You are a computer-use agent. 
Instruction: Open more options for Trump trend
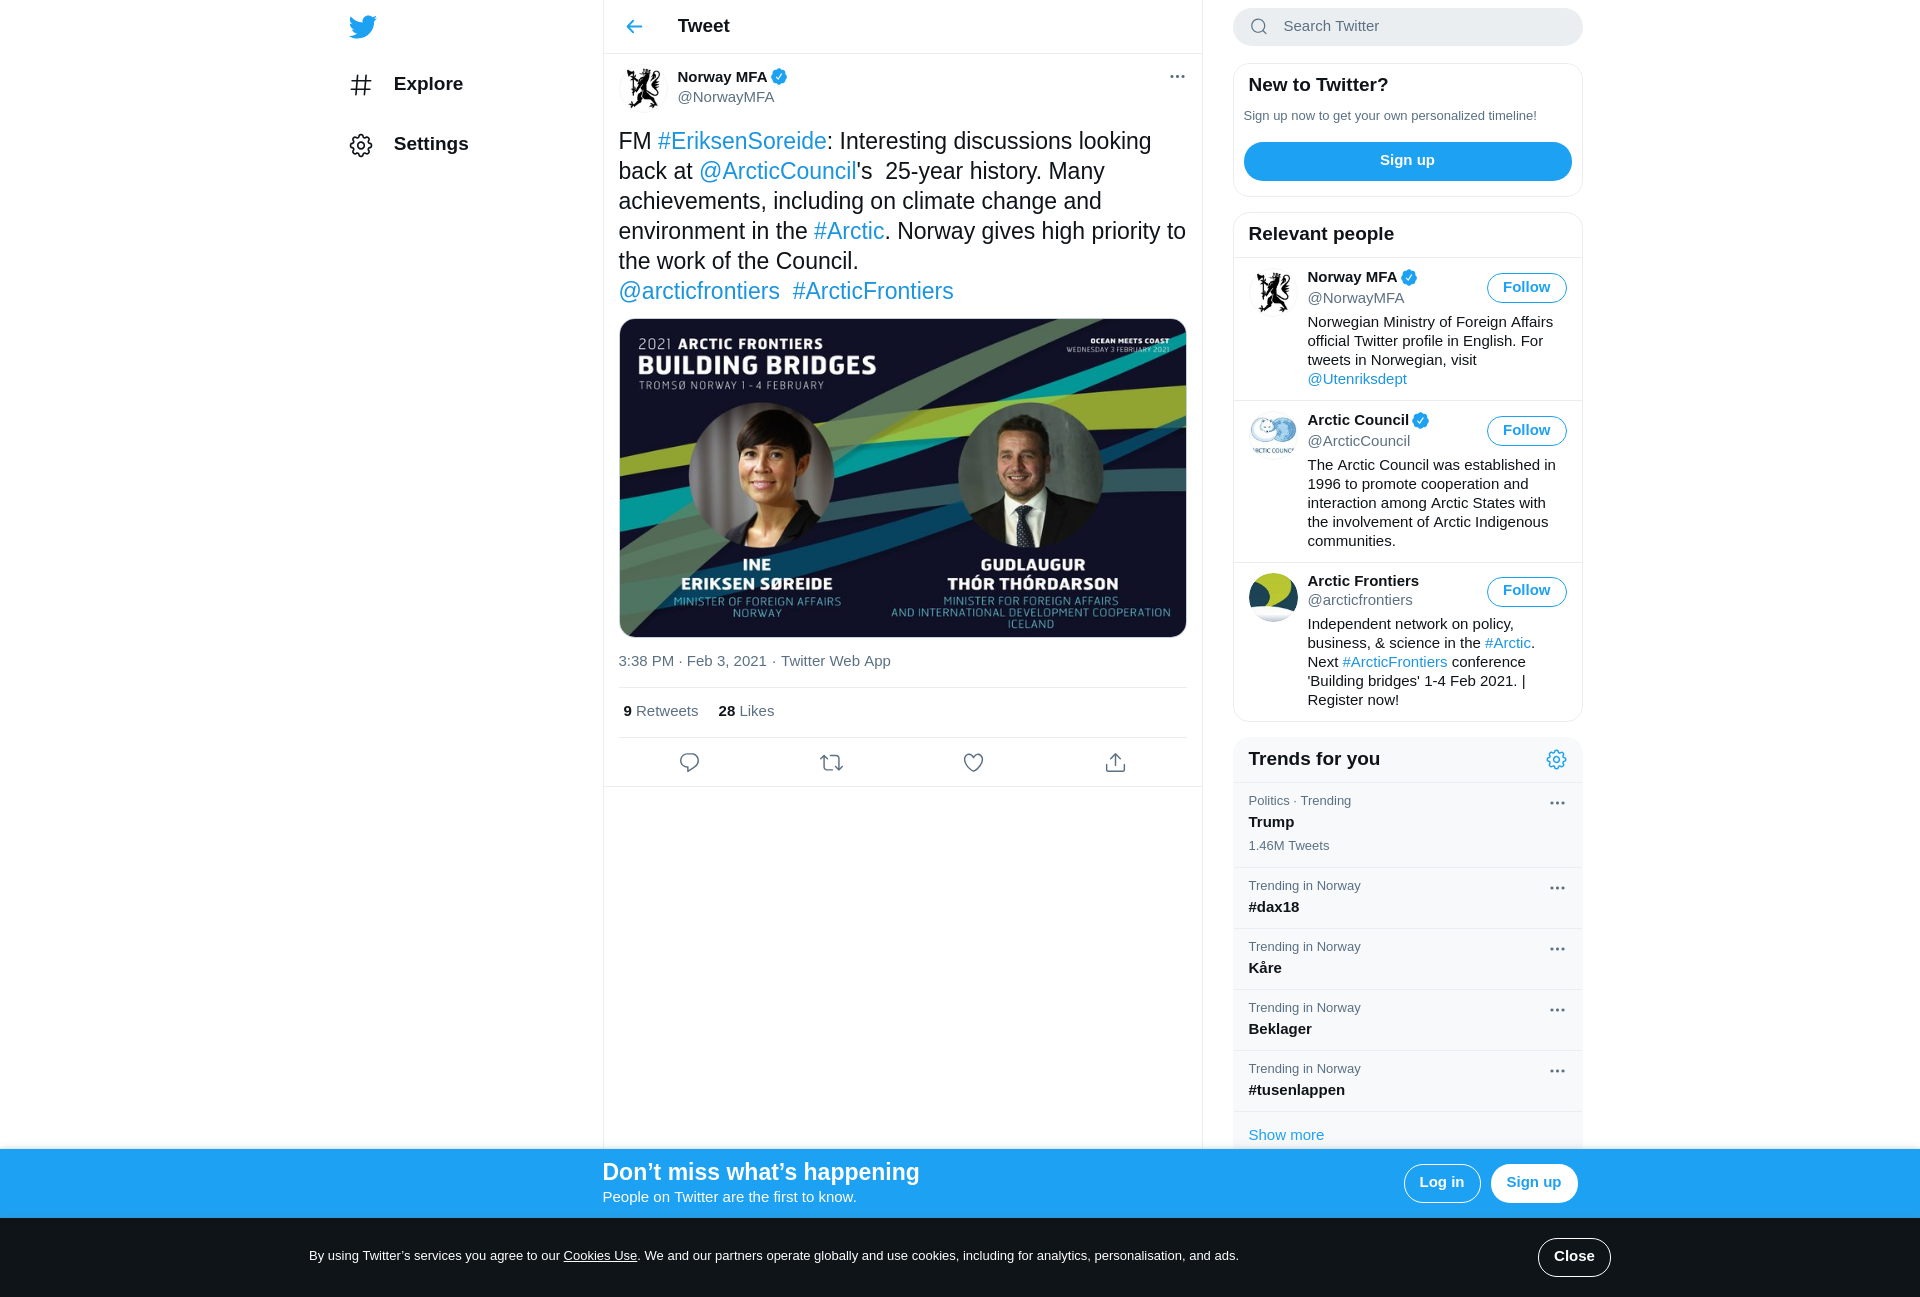pos(1557,803)
